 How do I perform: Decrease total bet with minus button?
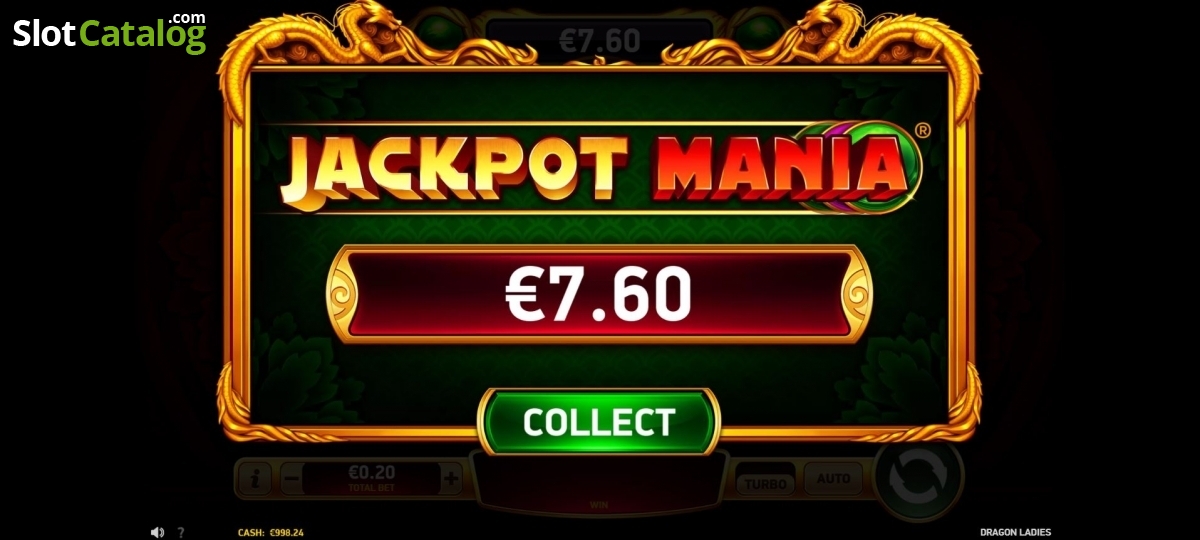point(290,479)
